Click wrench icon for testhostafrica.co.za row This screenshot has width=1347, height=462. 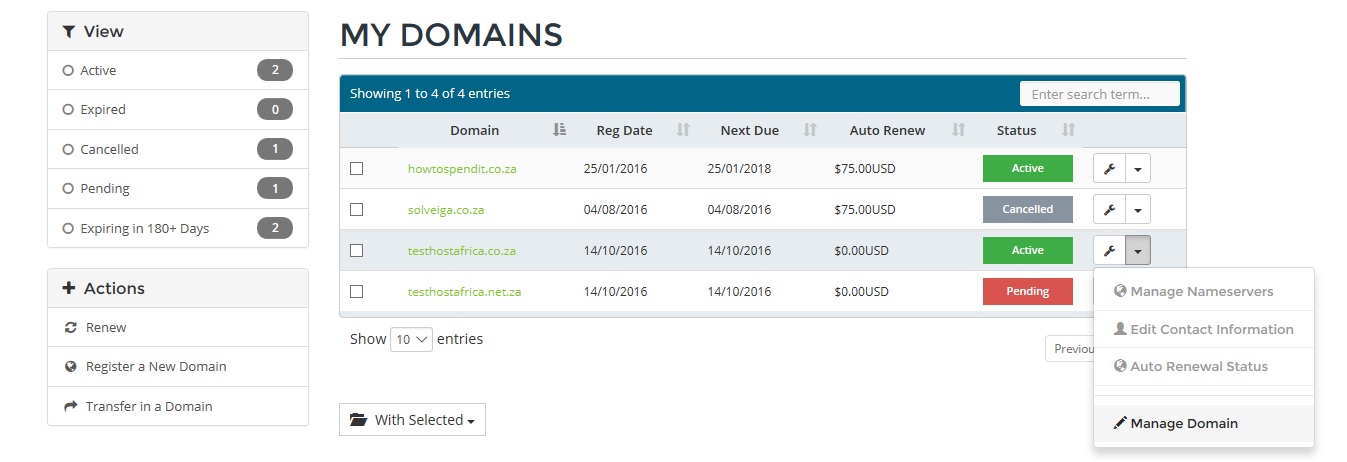tap(1109, 251)
